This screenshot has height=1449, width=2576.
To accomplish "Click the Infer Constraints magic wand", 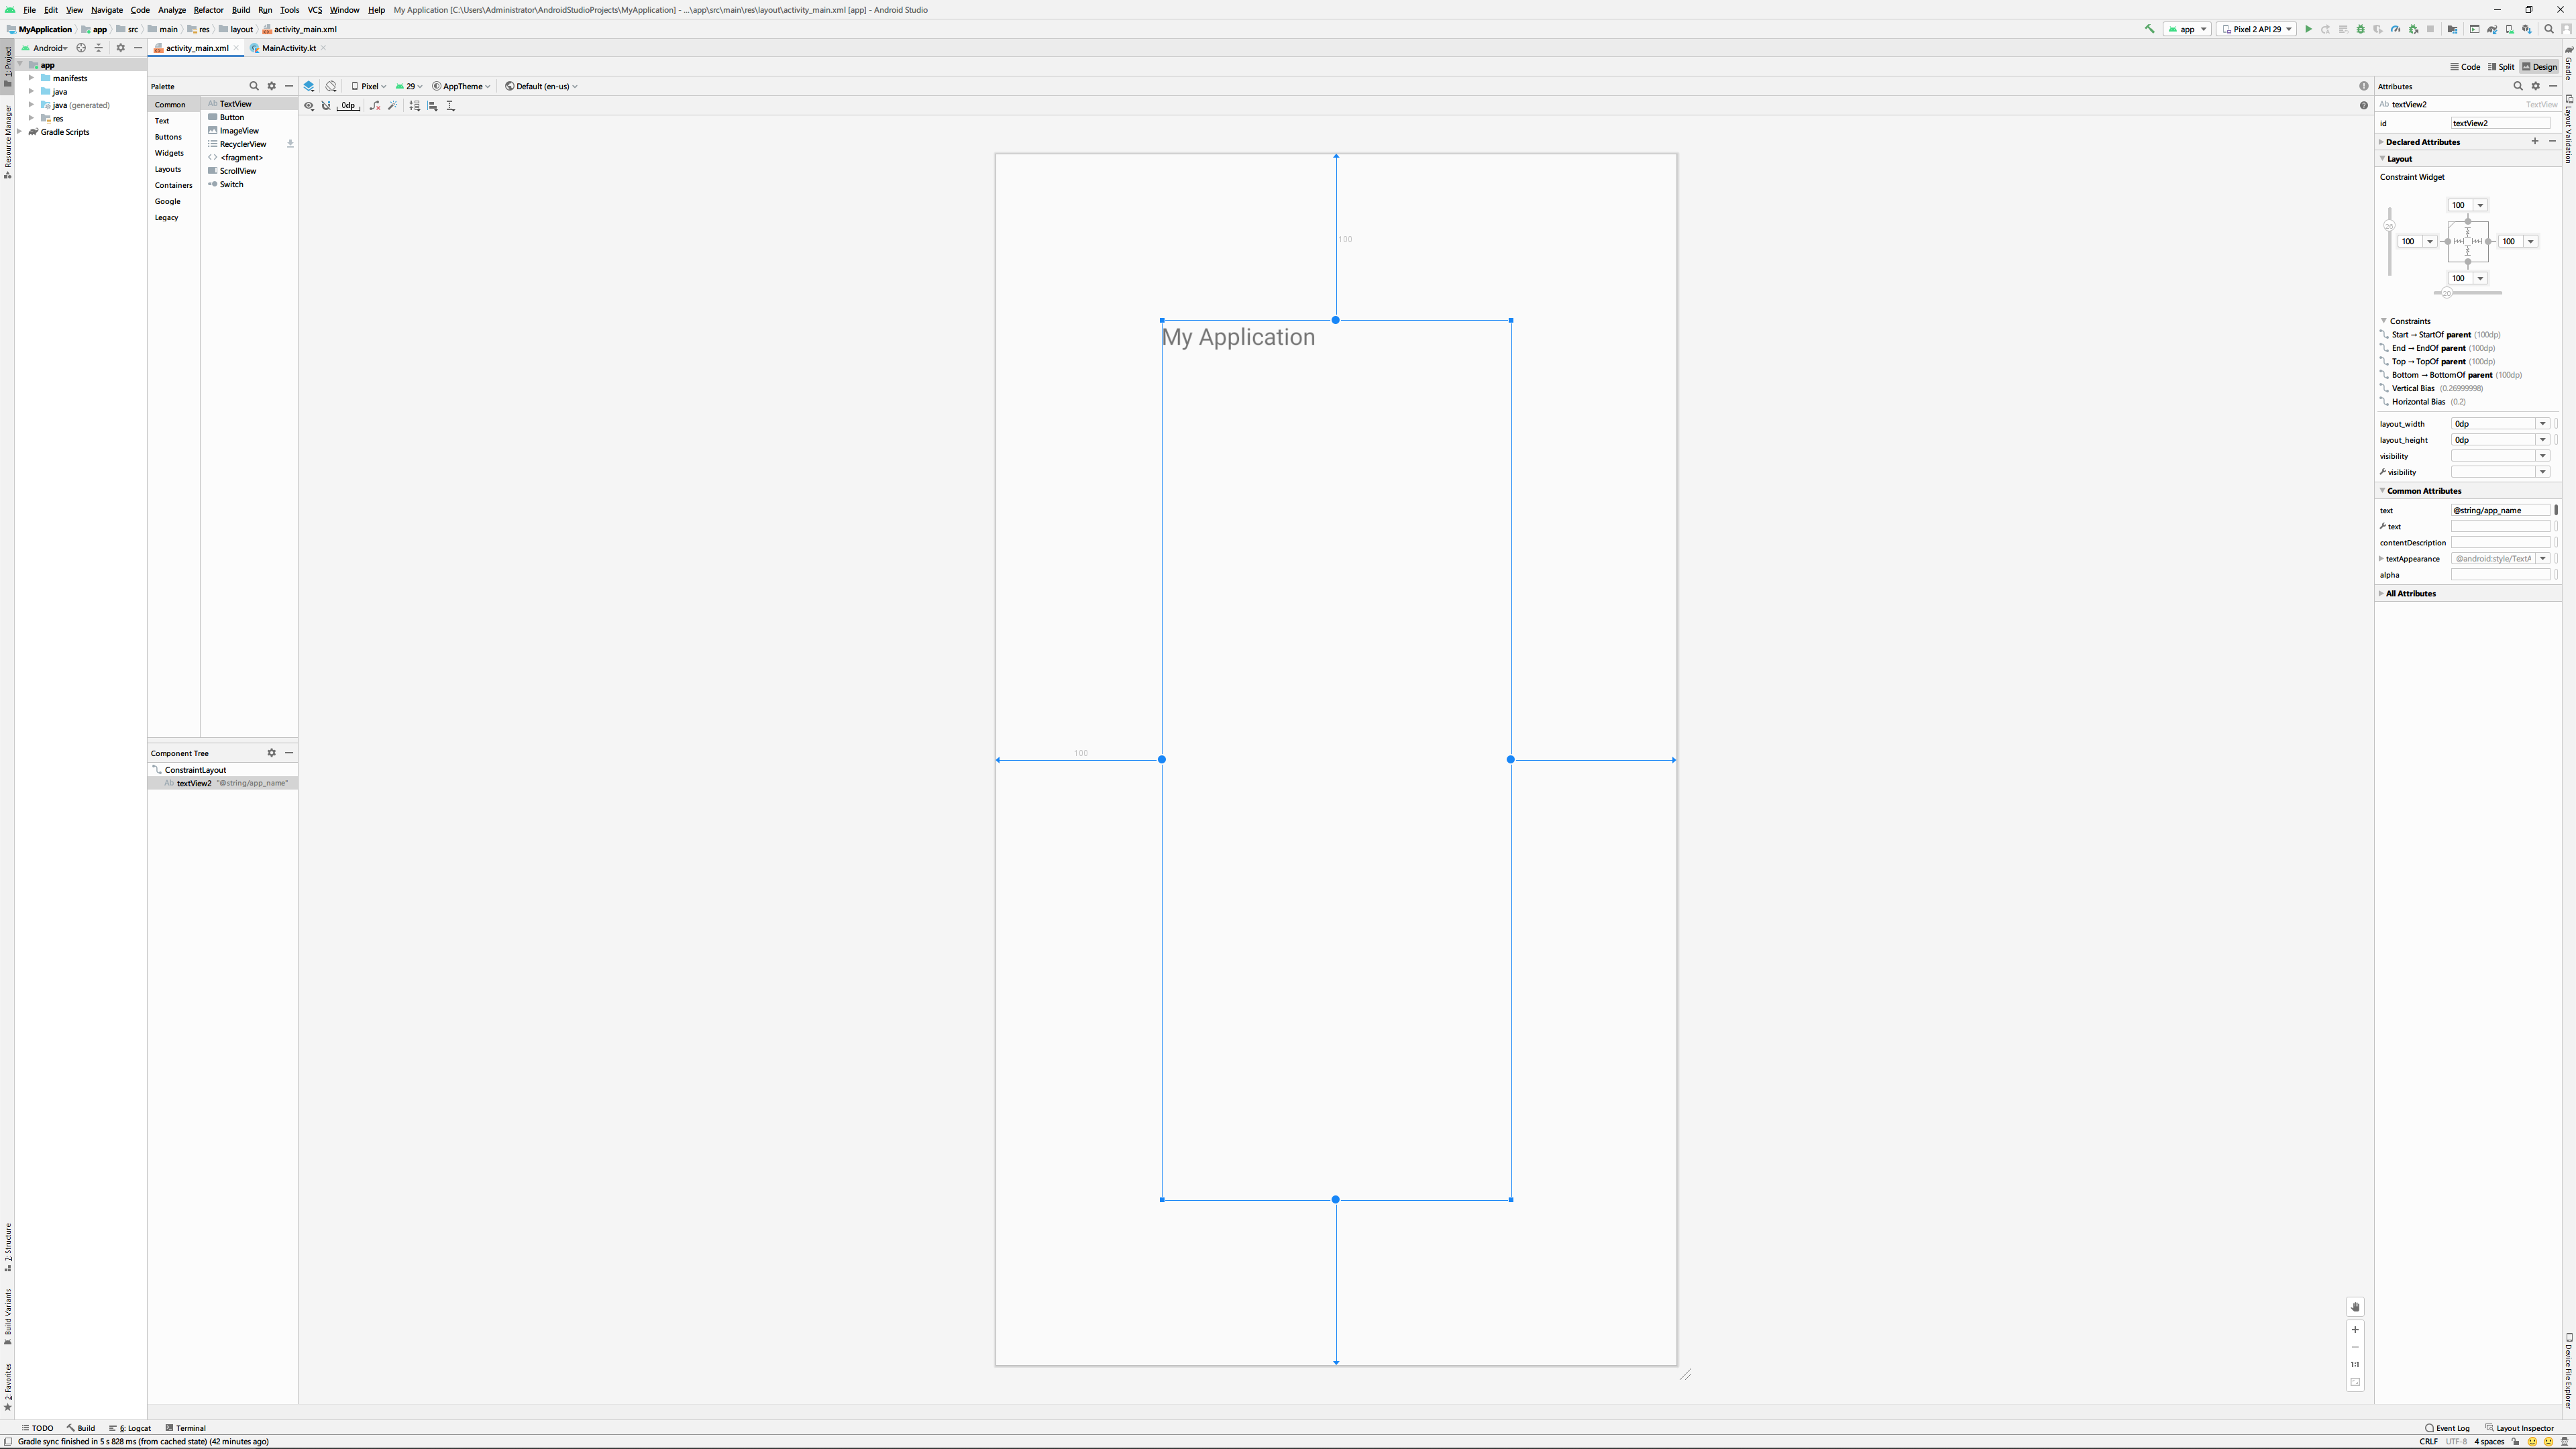I will tap(393, 105).
